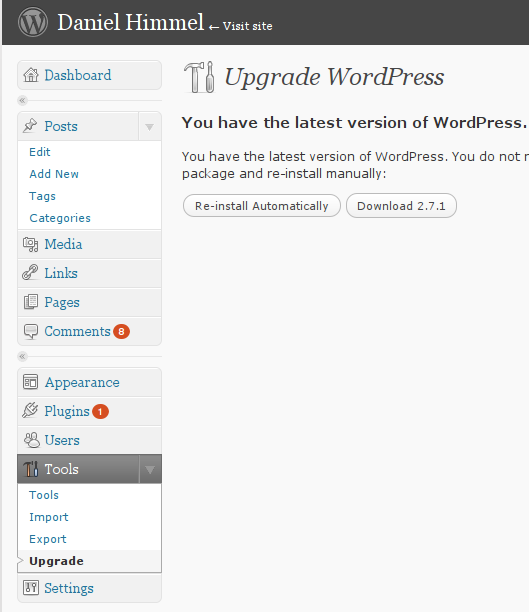Click the Users people icon
This screenshot has height=612, width=529.
click(x=32, y=440)
